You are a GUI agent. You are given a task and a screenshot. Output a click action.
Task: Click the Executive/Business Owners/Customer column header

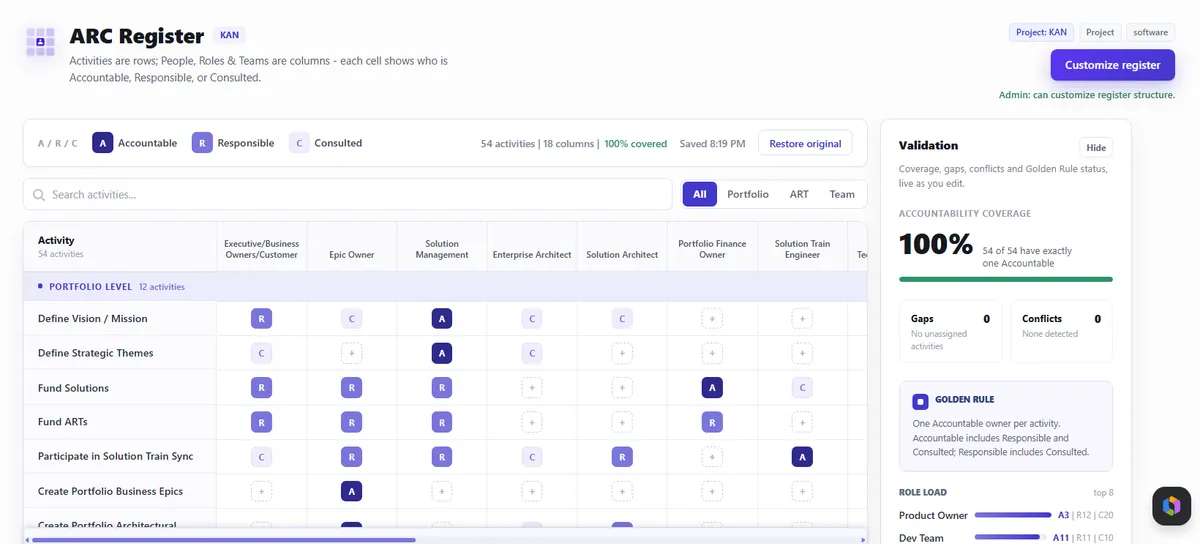tap(261, 249)
